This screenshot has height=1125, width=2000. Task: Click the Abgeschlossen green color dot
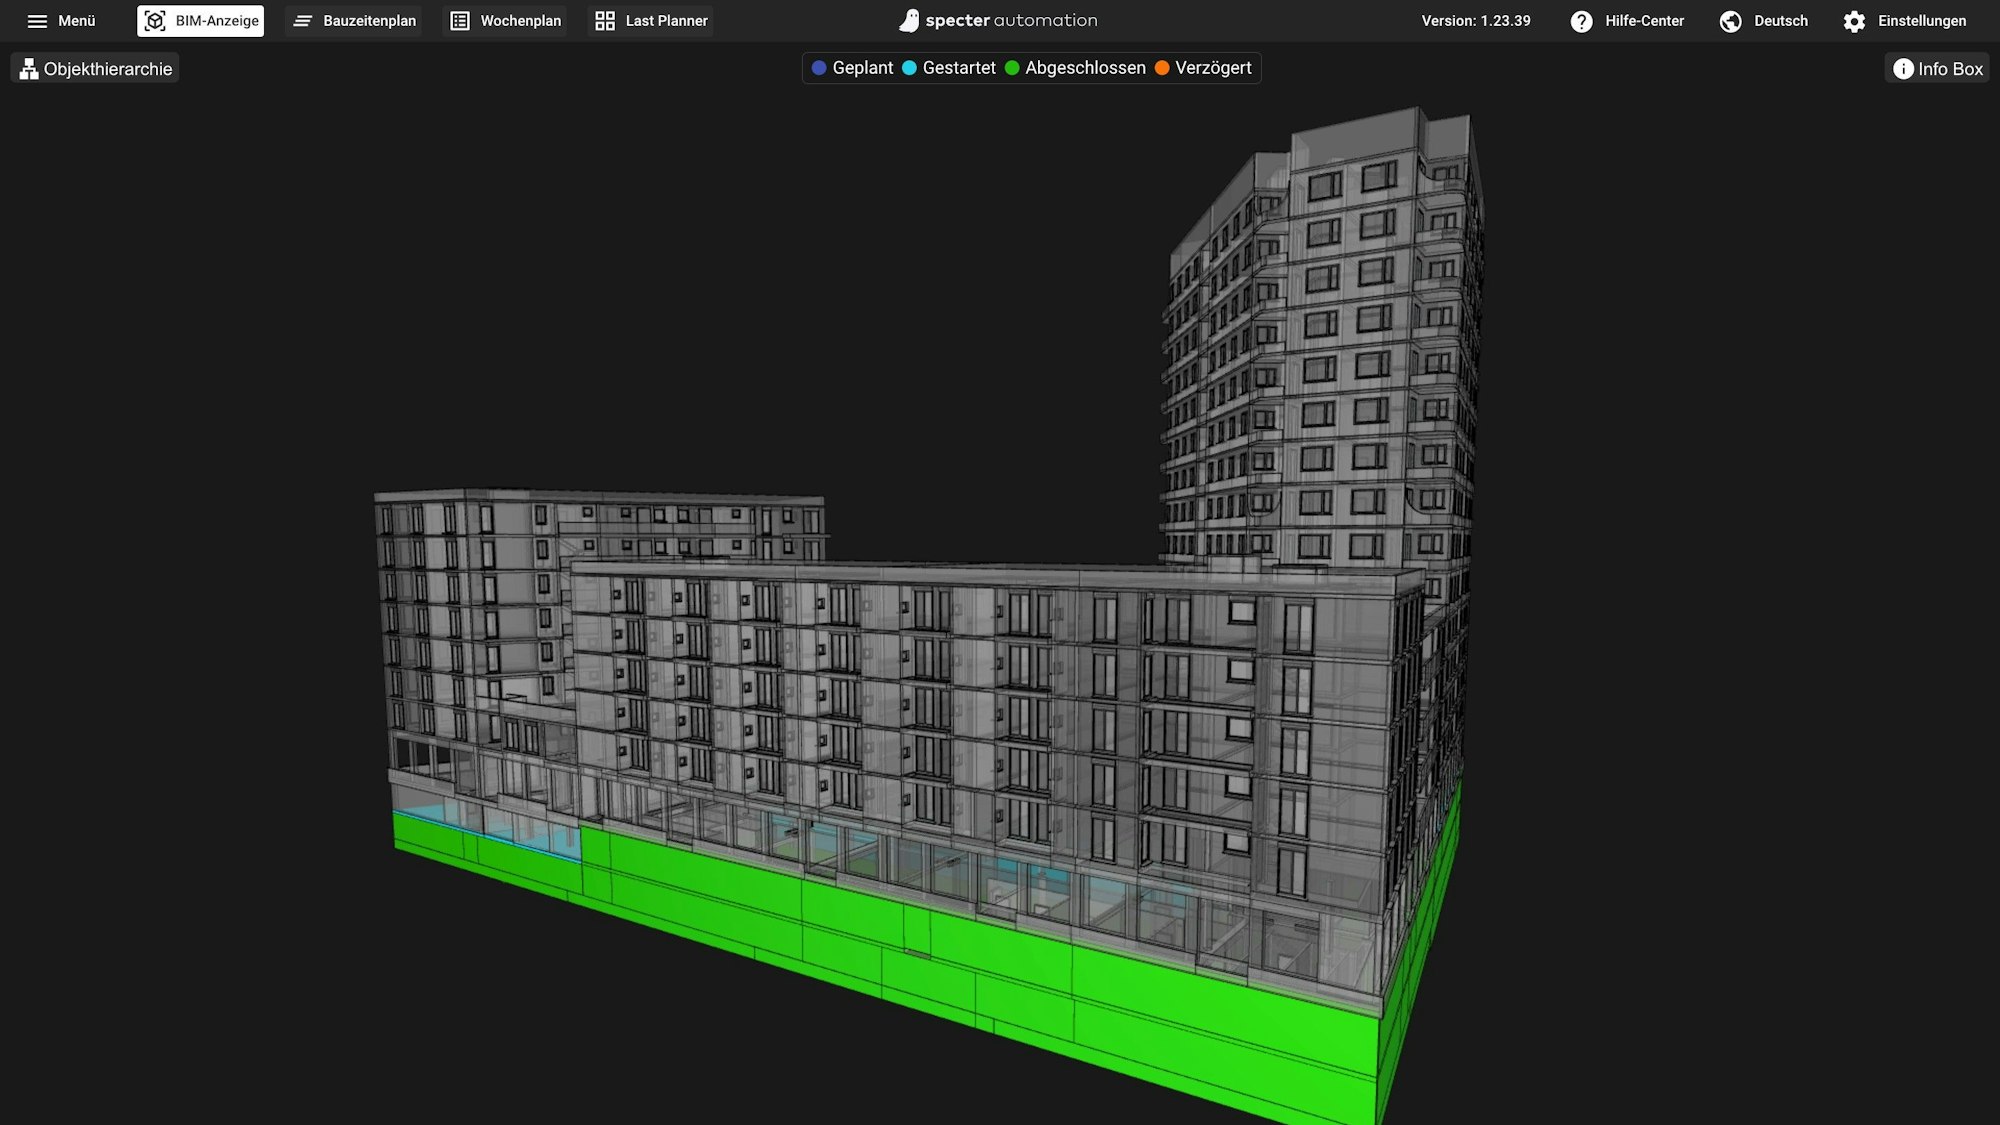[x=1014, y=67]
